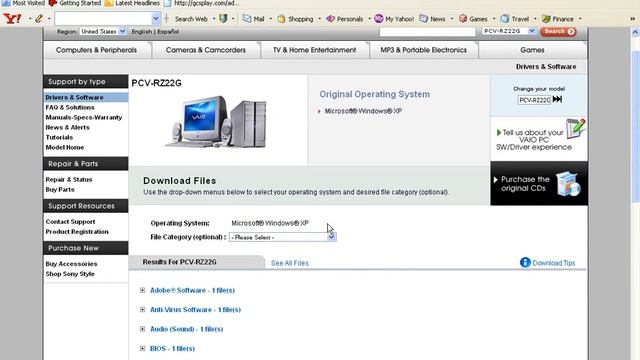Screen dimensions: 640x360
Task: Open the News toolbar icon
Action: point(424,19)
